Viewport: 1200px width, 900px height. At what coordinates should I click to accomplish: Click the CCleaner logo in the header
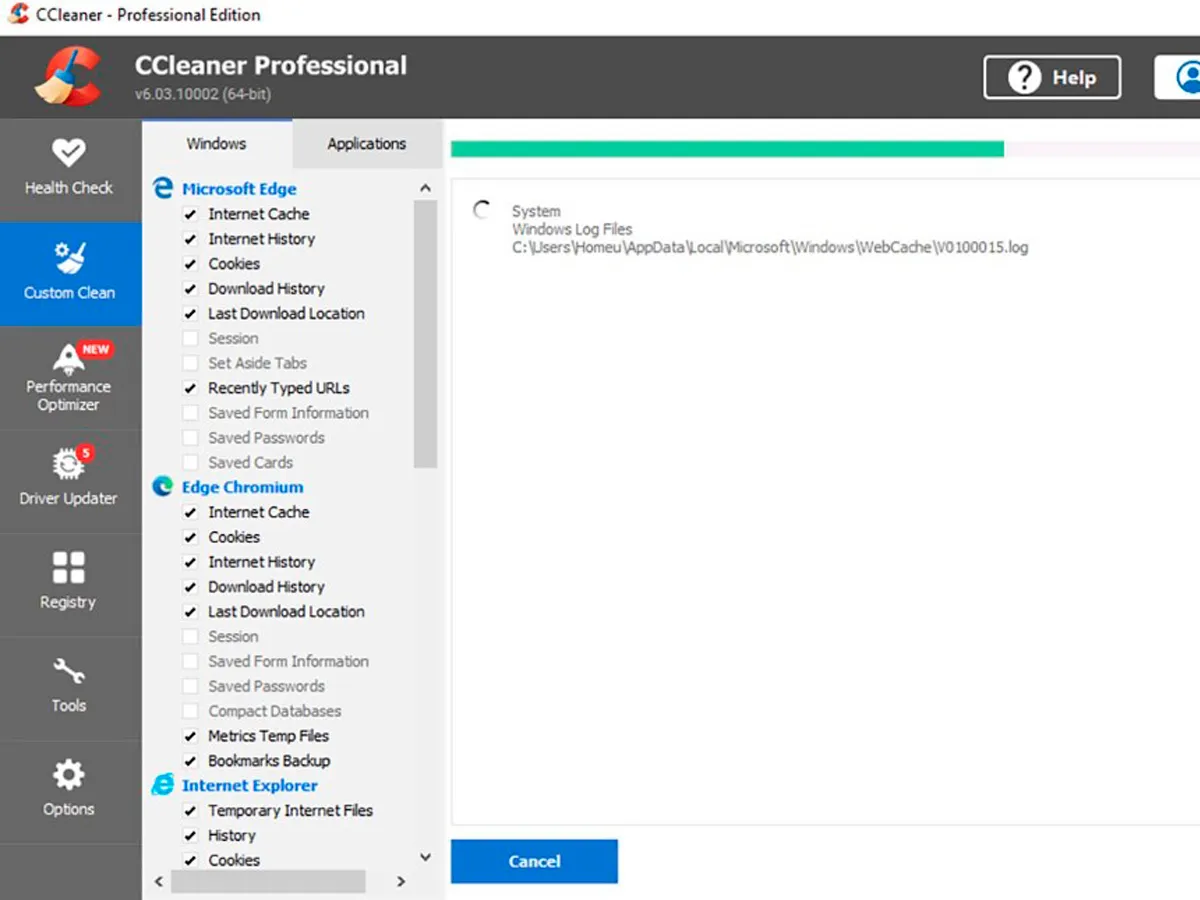[x=67, y=76]
